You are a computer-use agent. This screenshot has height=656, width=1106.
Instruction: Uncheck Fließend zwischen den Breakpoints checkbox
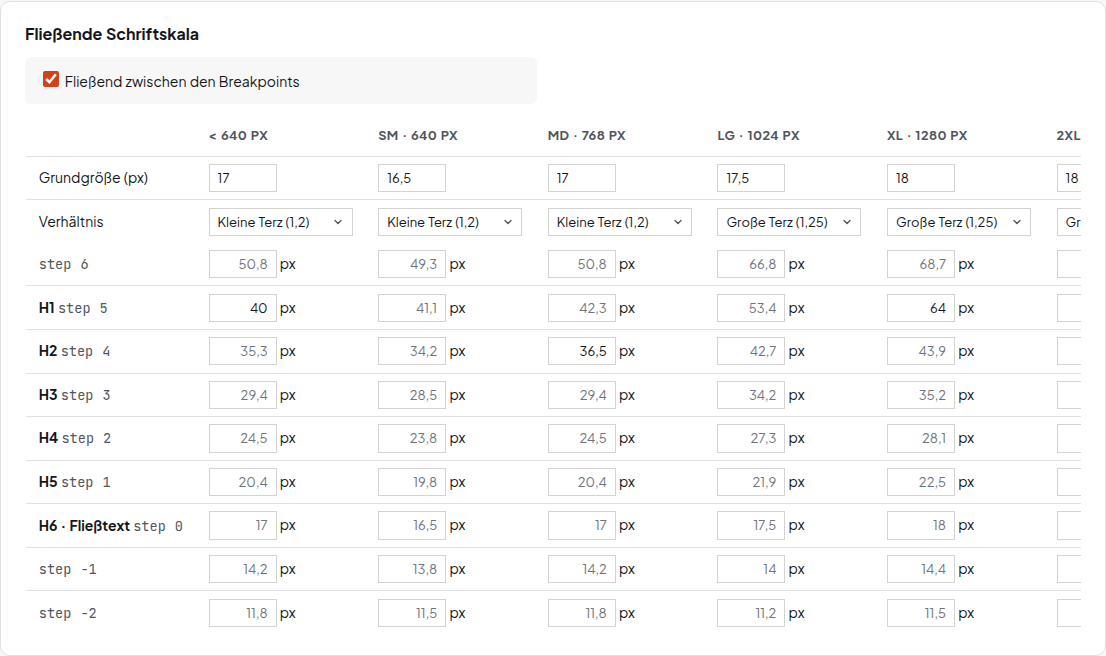[51, 80]
